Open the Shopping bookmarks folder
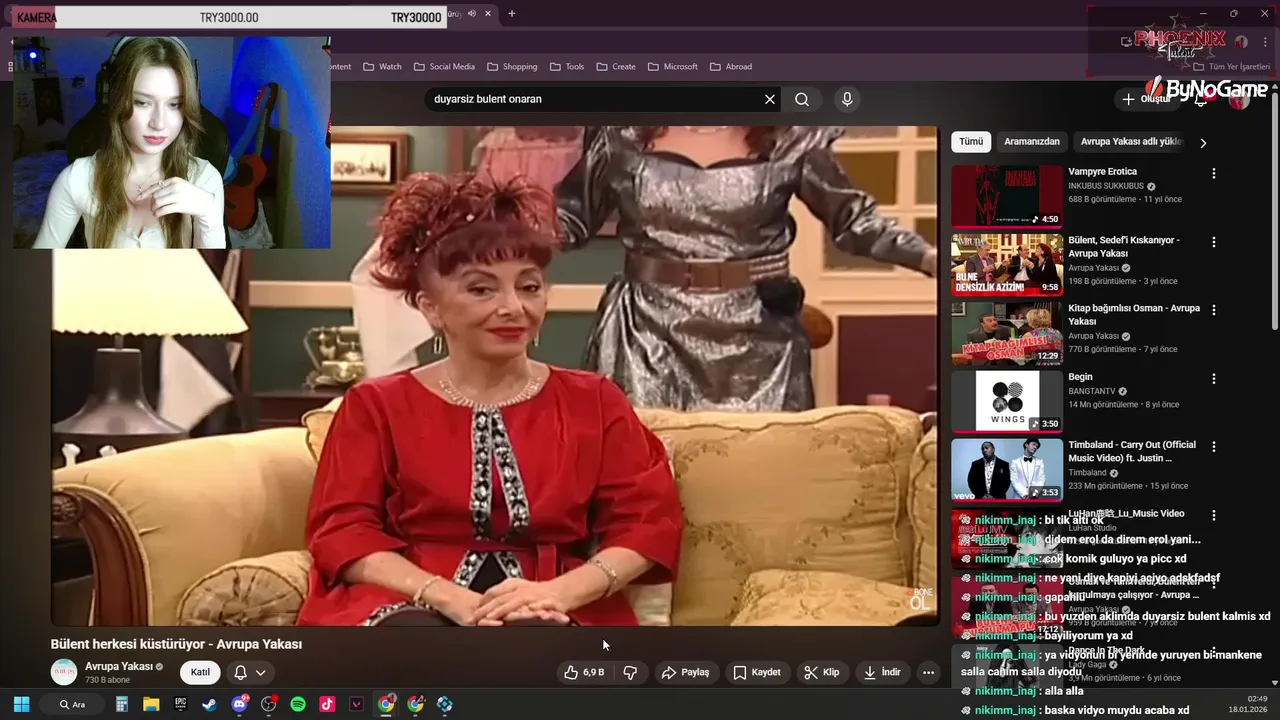 click(511, 67)
